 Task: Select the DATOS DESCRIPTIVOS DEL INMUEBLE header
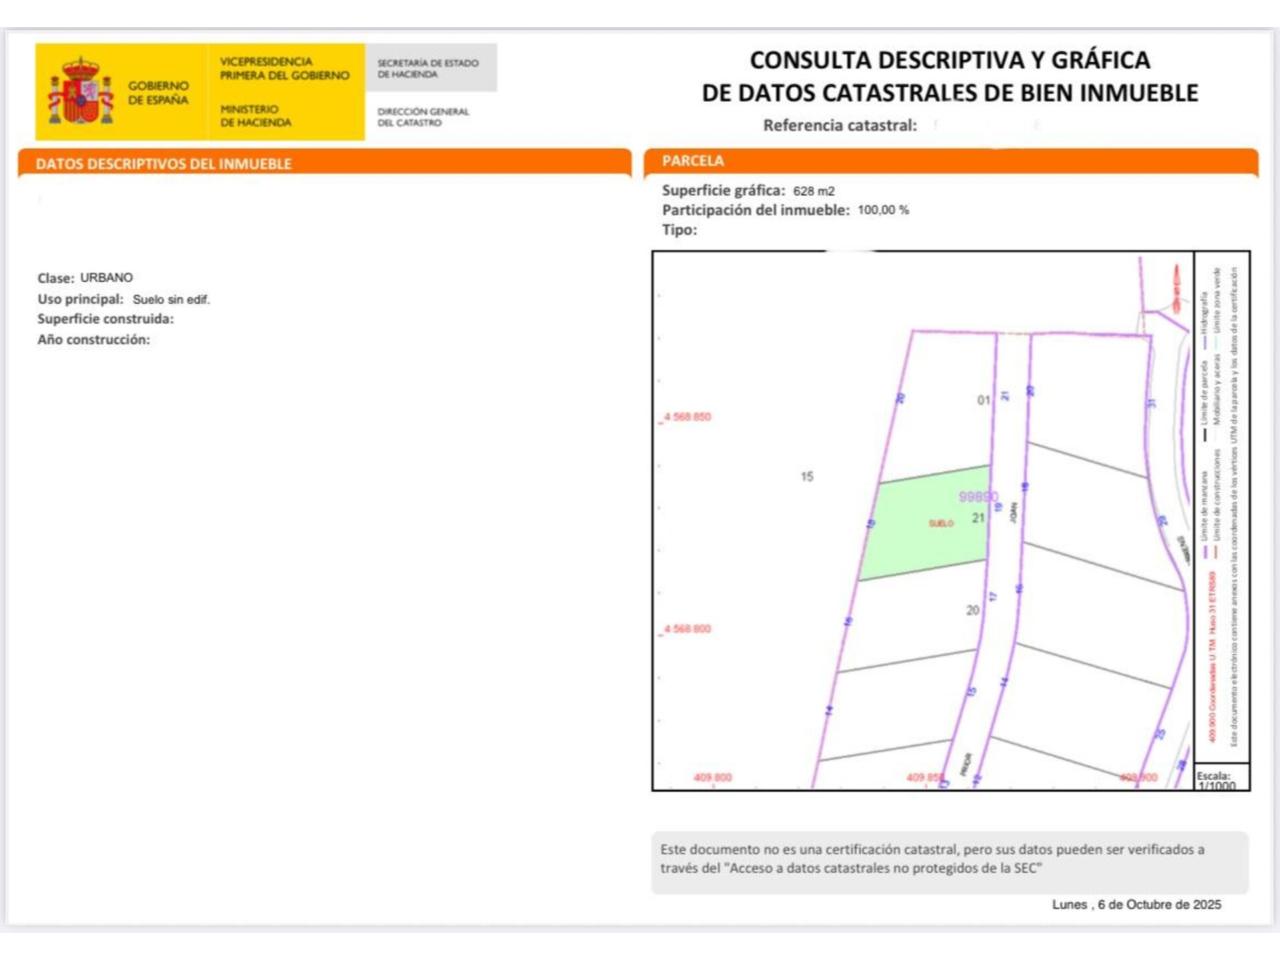[164, 164]
